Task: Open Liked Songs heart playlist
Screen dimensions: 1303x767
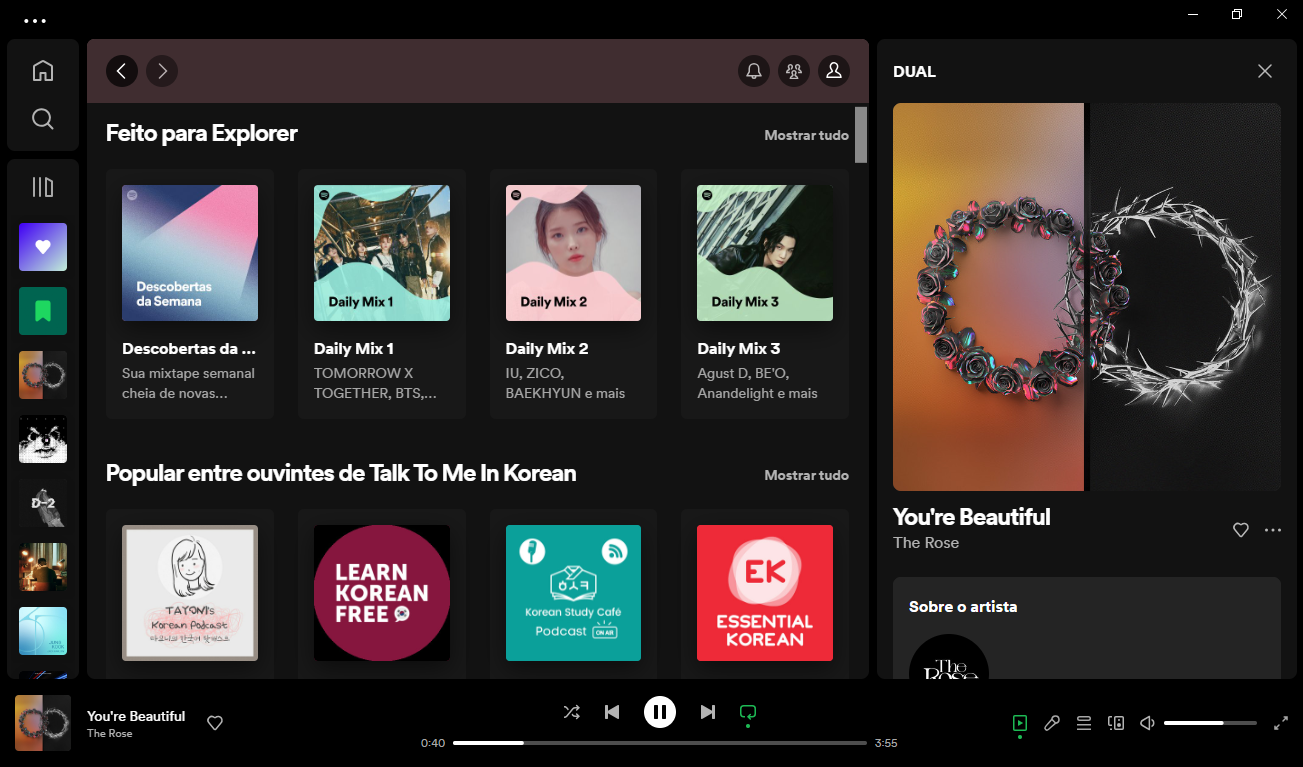Action: pos(43,247)
